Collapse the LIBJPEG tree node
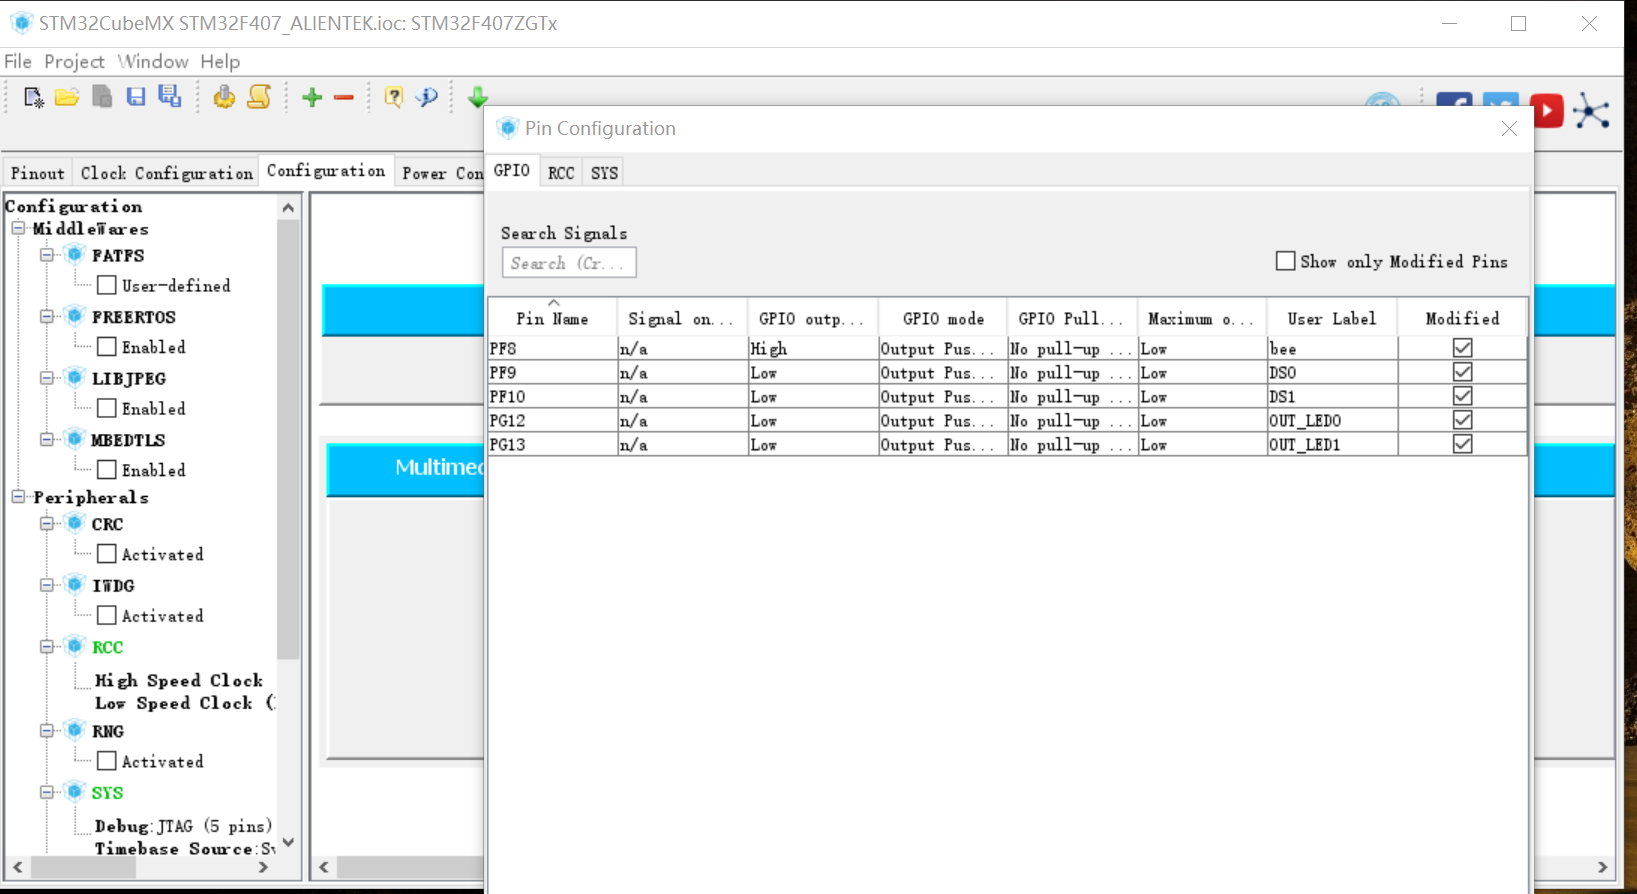Image resolution: width=1637 pixels, height=894 pixels. pyautogui.click(x=47, y=378)
